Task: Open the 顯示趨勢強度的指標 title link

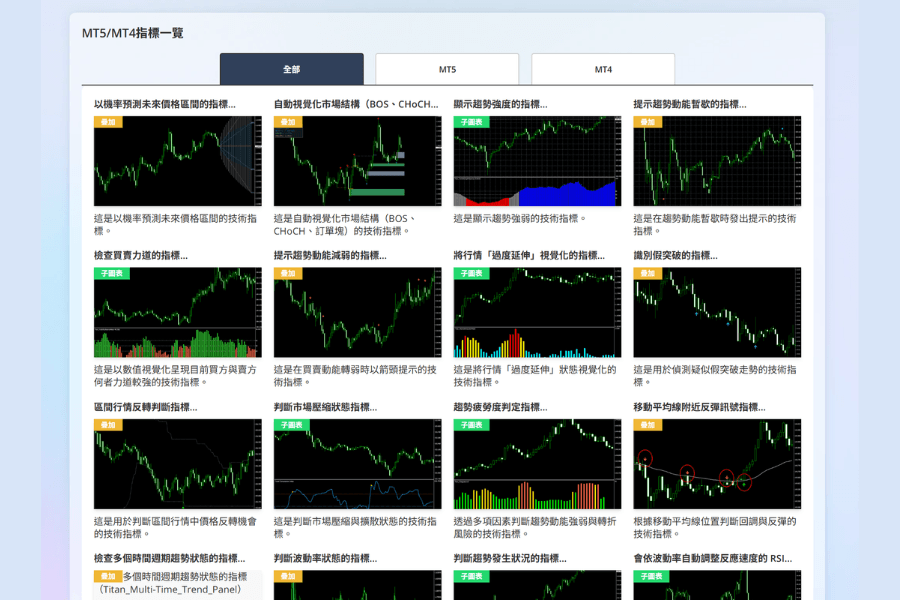Action: pos(501,104)
